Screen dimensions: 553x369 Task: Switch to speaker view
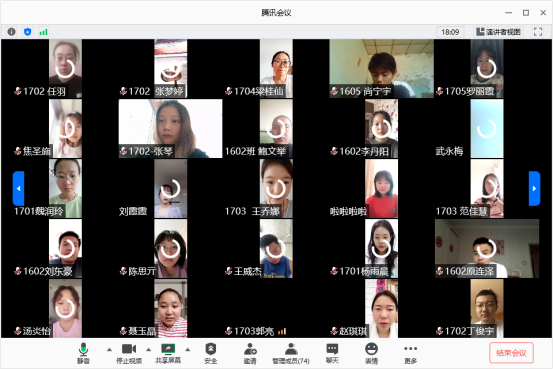tap(498, 32)
